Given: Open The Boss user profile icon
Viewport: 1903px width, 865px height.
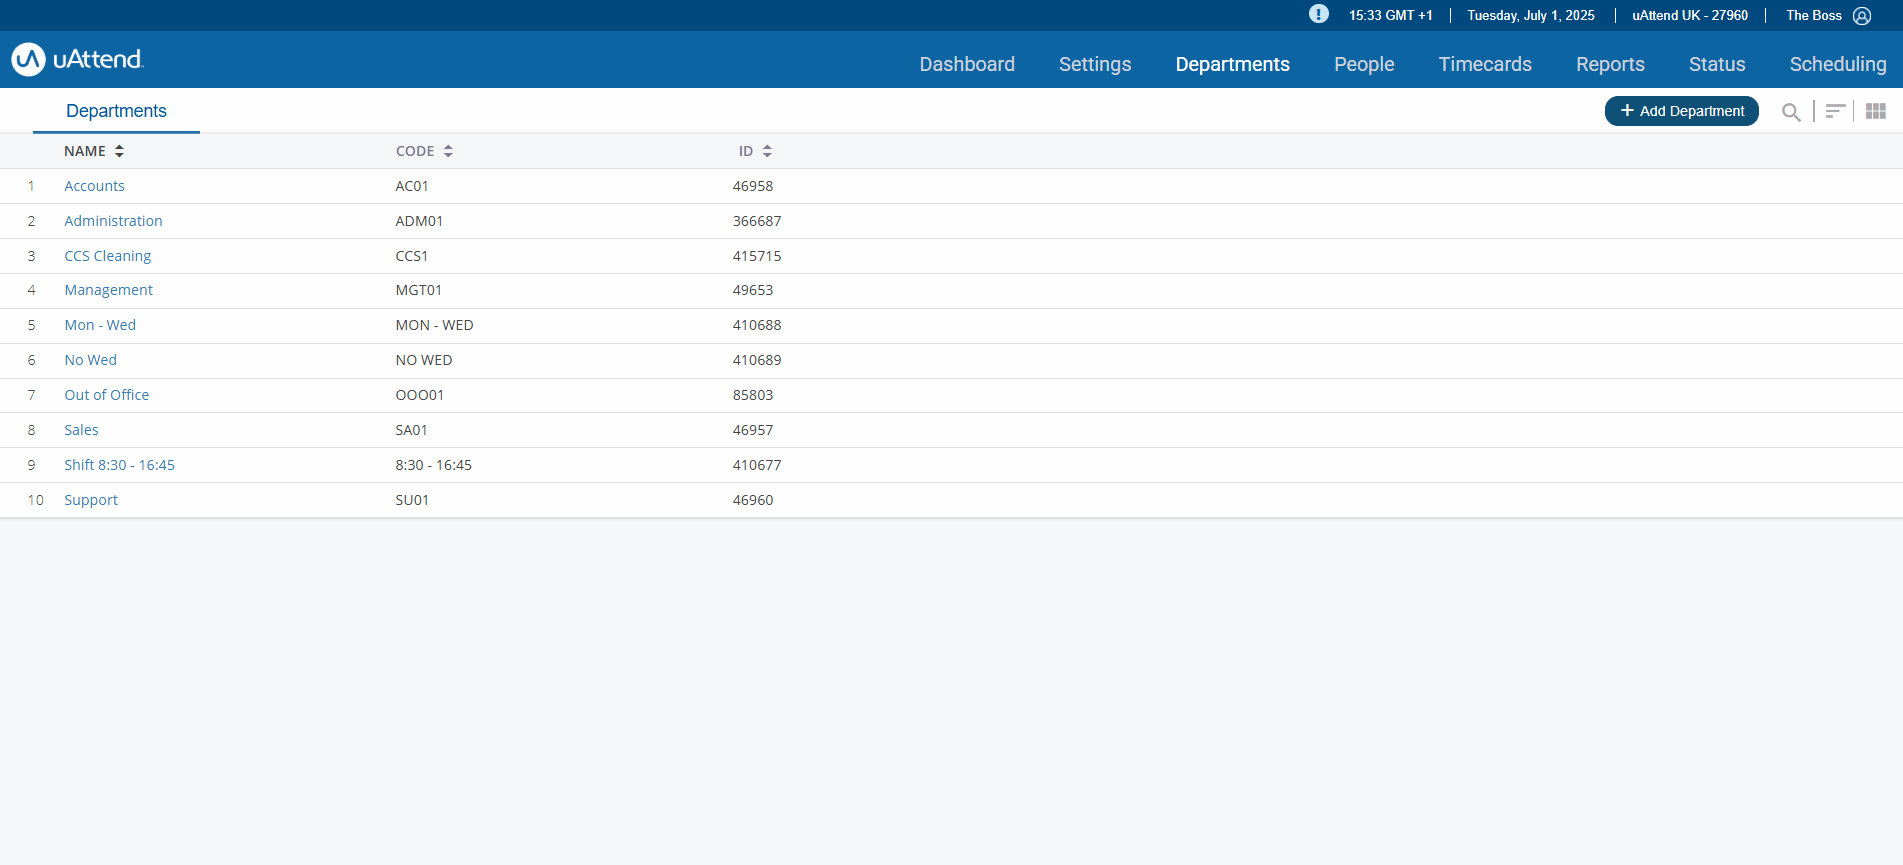Looking at the screenshot, I should [1862, 16].
